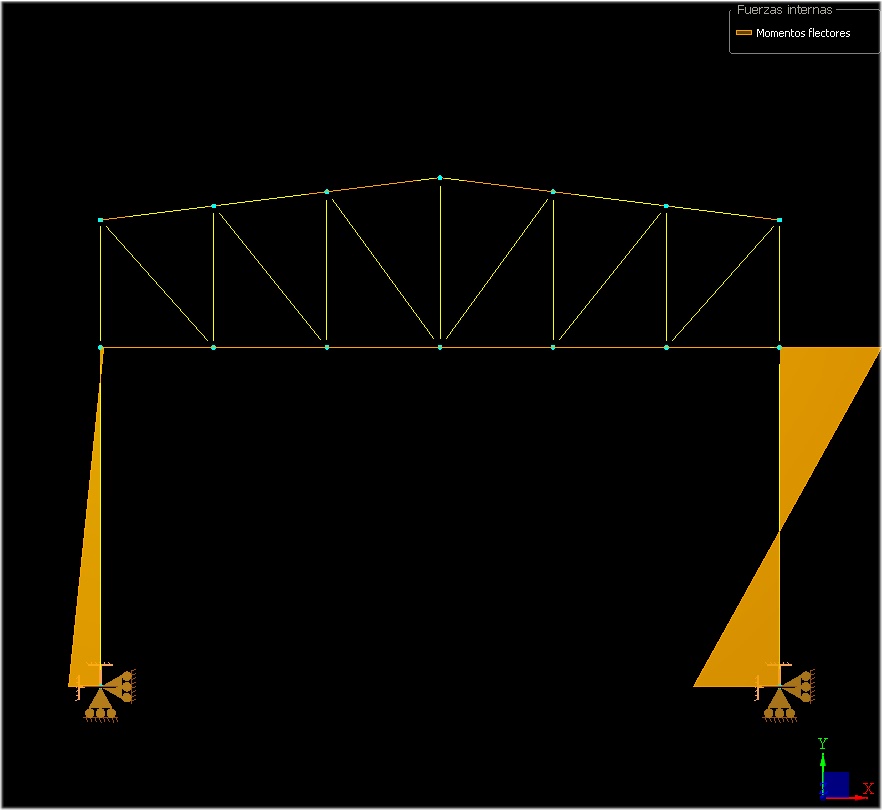Click the XY axis orientation indicator

(x=844, y=771)
